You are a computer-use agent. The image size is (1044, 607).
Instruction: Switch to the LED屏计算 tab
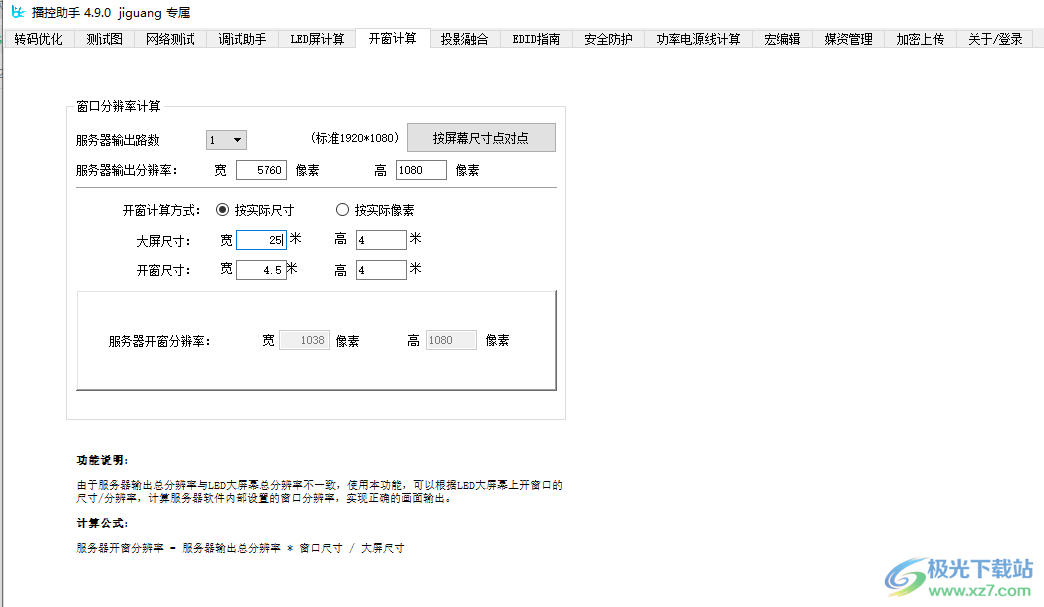316,39
